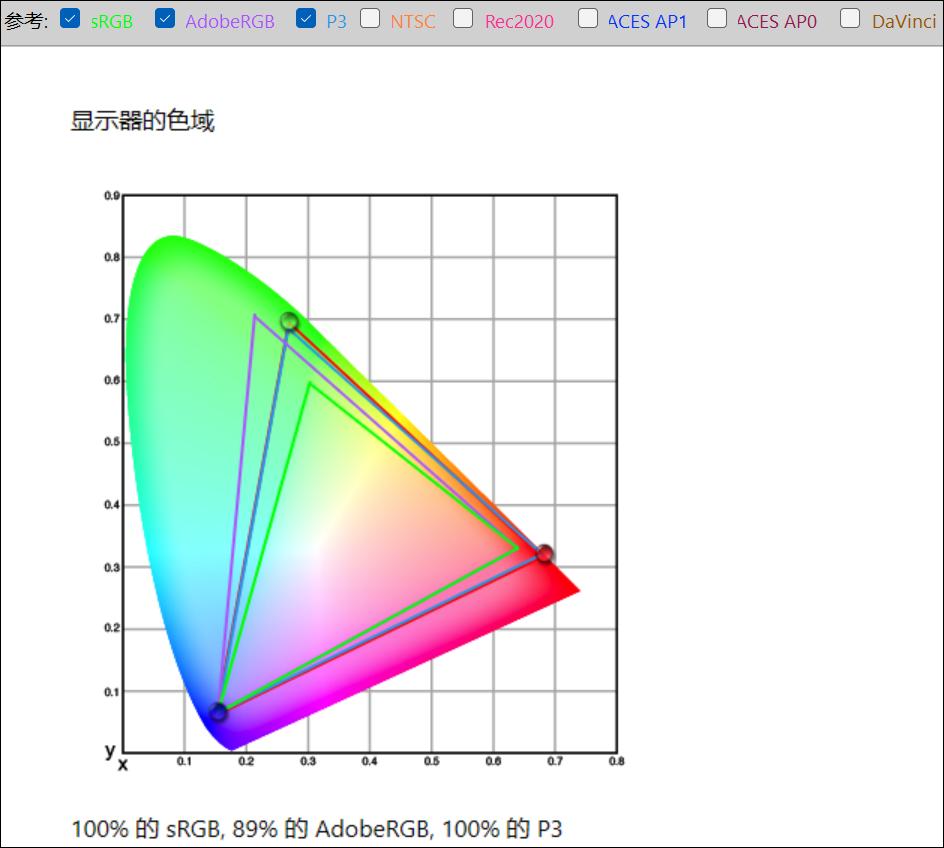This screenshot has height=848, width=944.
Task: Uncheck the AdobeRGB reference checkbox
Action: (164, 19)
